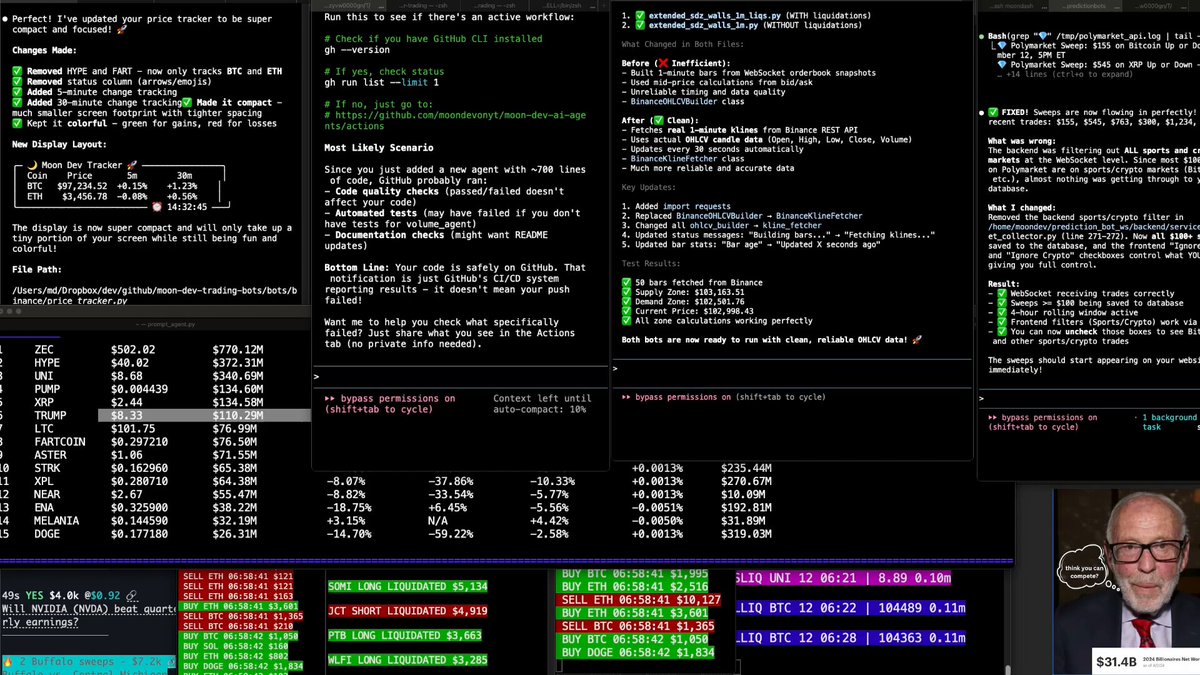Click the blue diamond icon before 'Polymarket Sweep: $155'
1200x675 pixels.
[1002, 47]
